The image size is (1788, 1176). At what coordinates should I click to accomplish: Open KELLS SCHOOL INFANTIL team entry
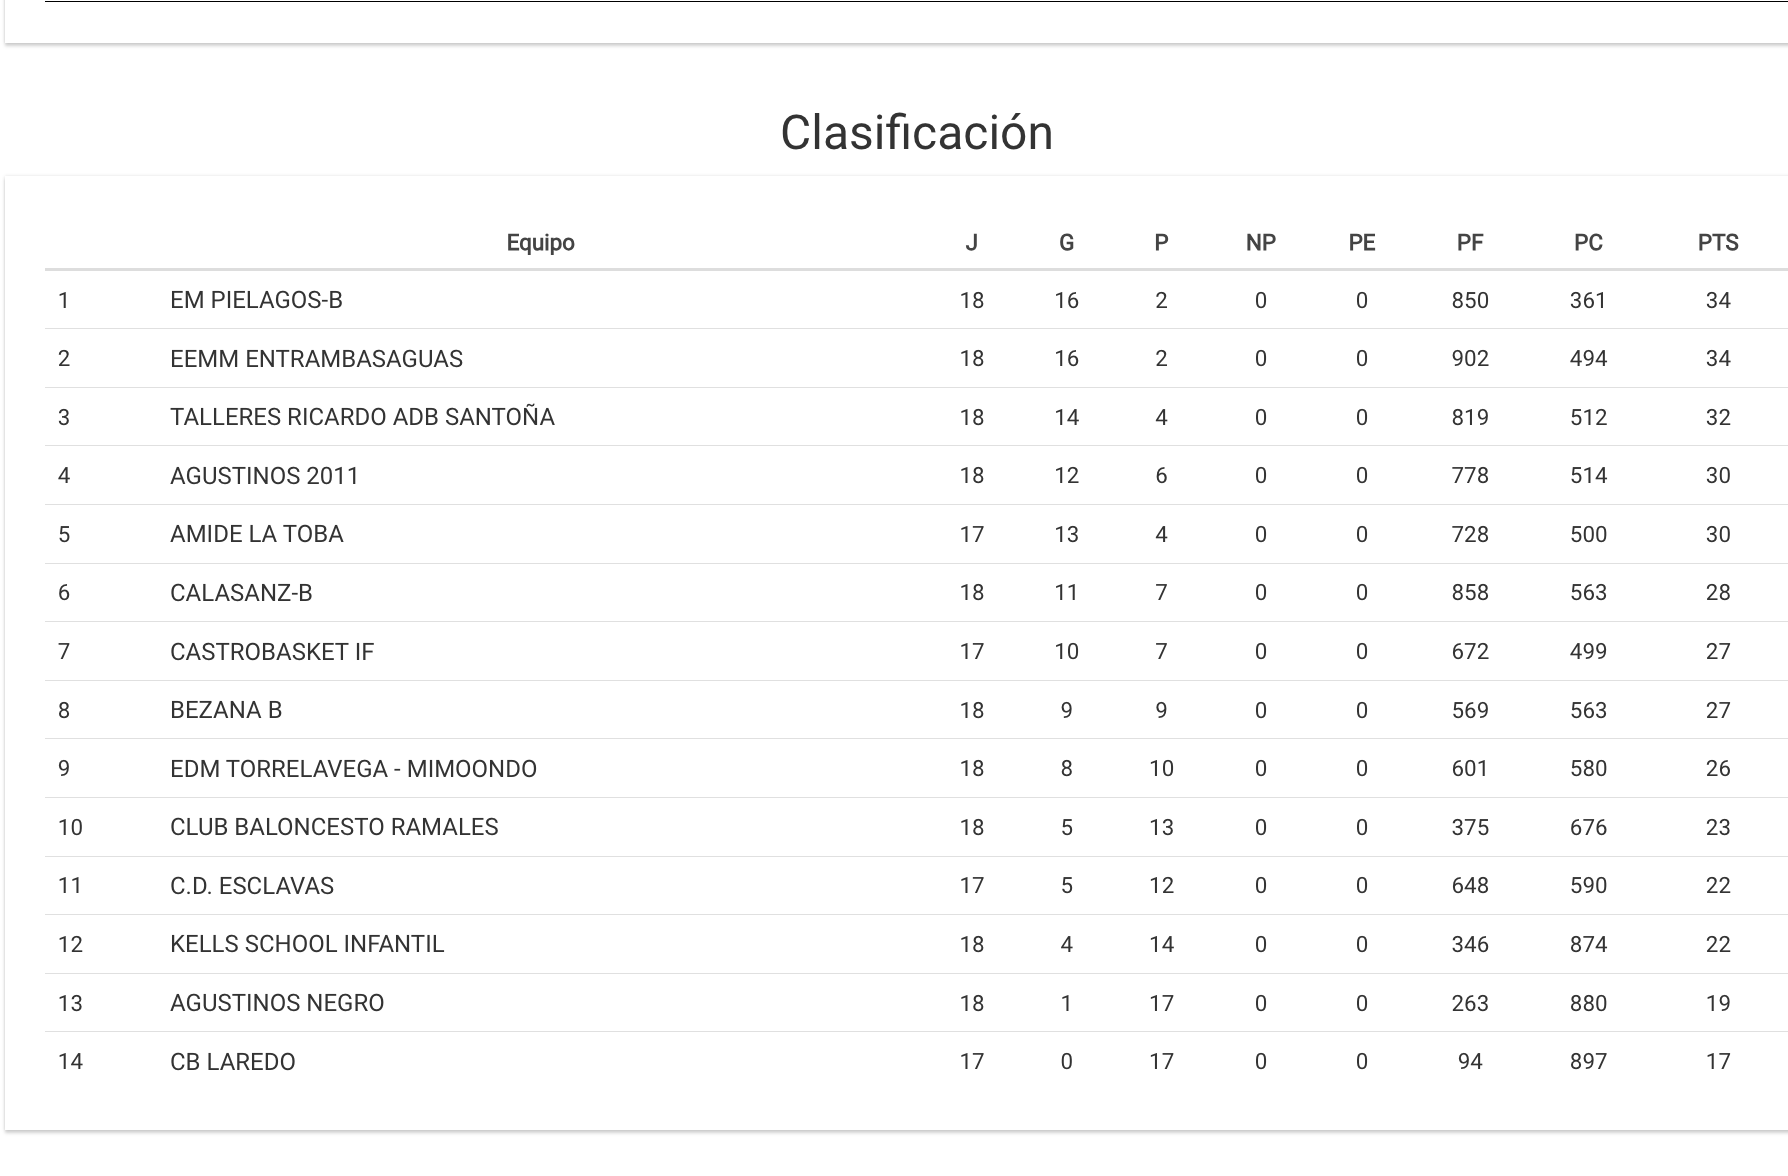tap(307, 944)
